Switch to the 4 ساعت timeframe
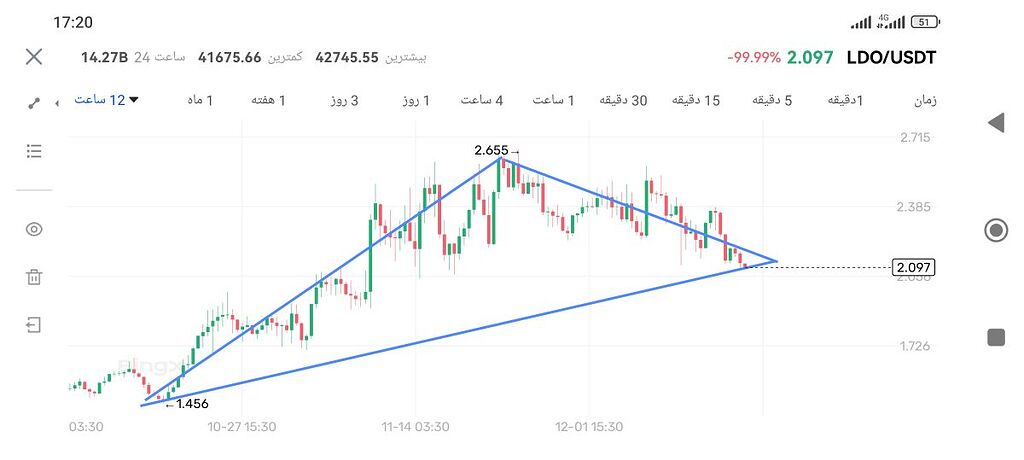The width and height of the screenshot is (1024, 460). tap(482, 100)
